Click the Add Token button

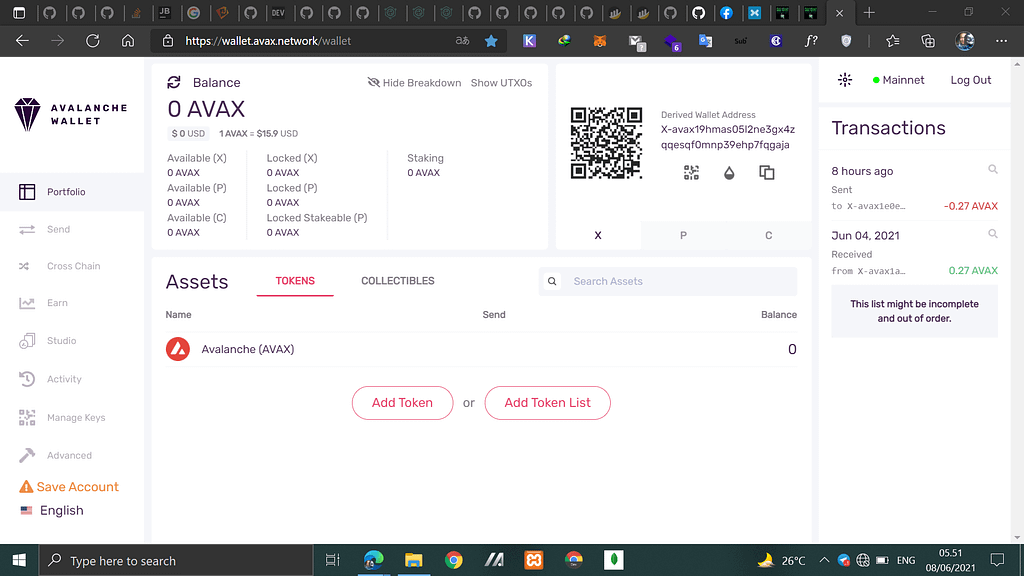402,403
